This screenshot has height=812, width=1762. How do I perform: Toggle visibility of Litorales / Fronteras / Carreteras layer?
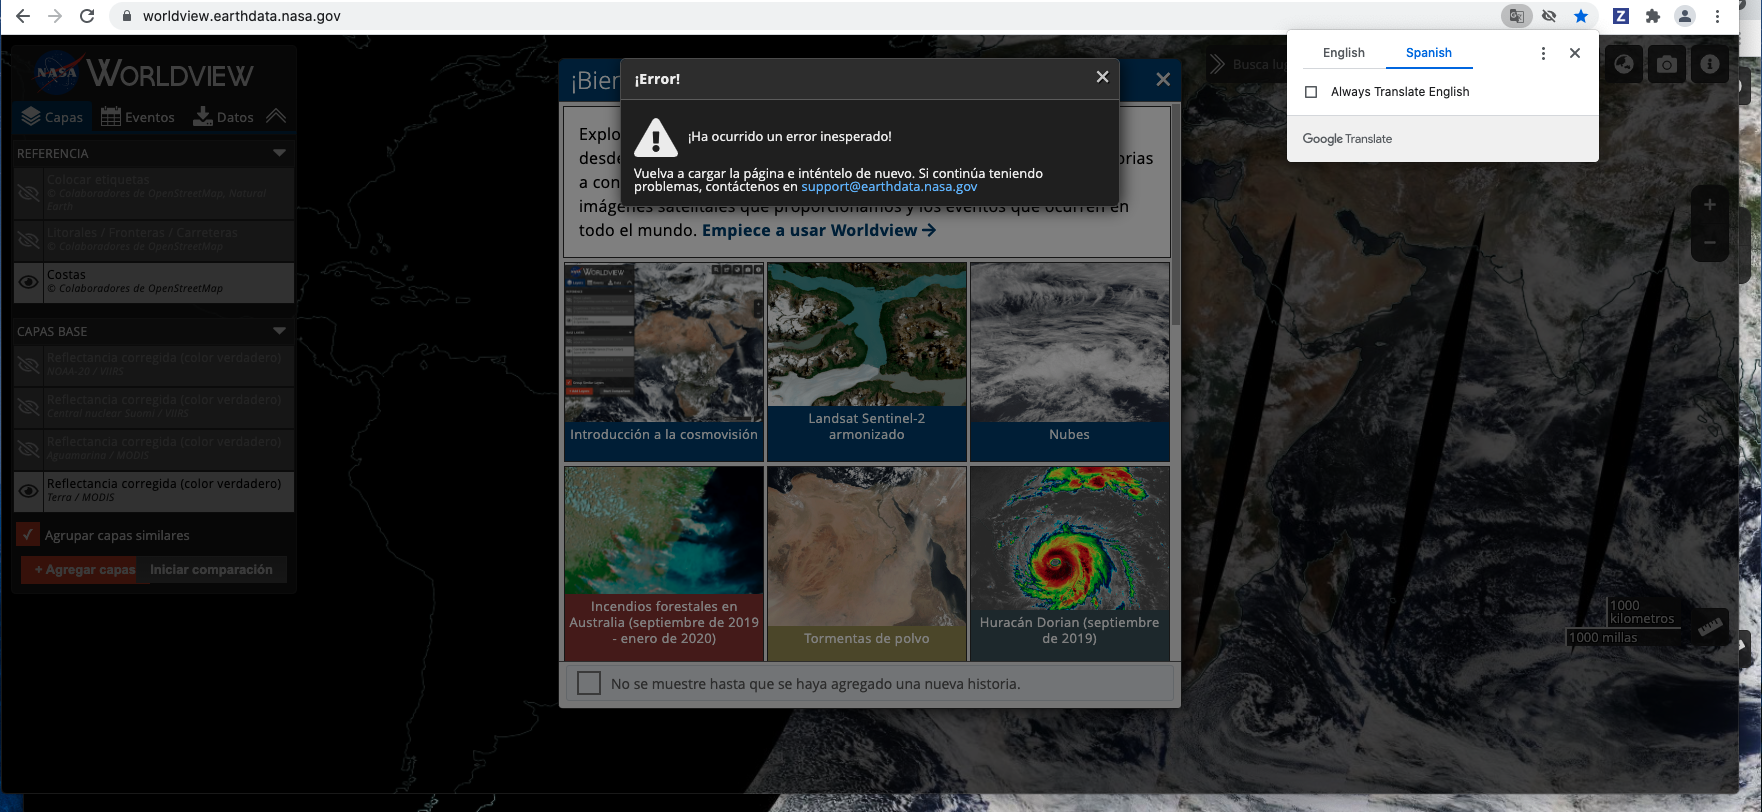point(29,240)
